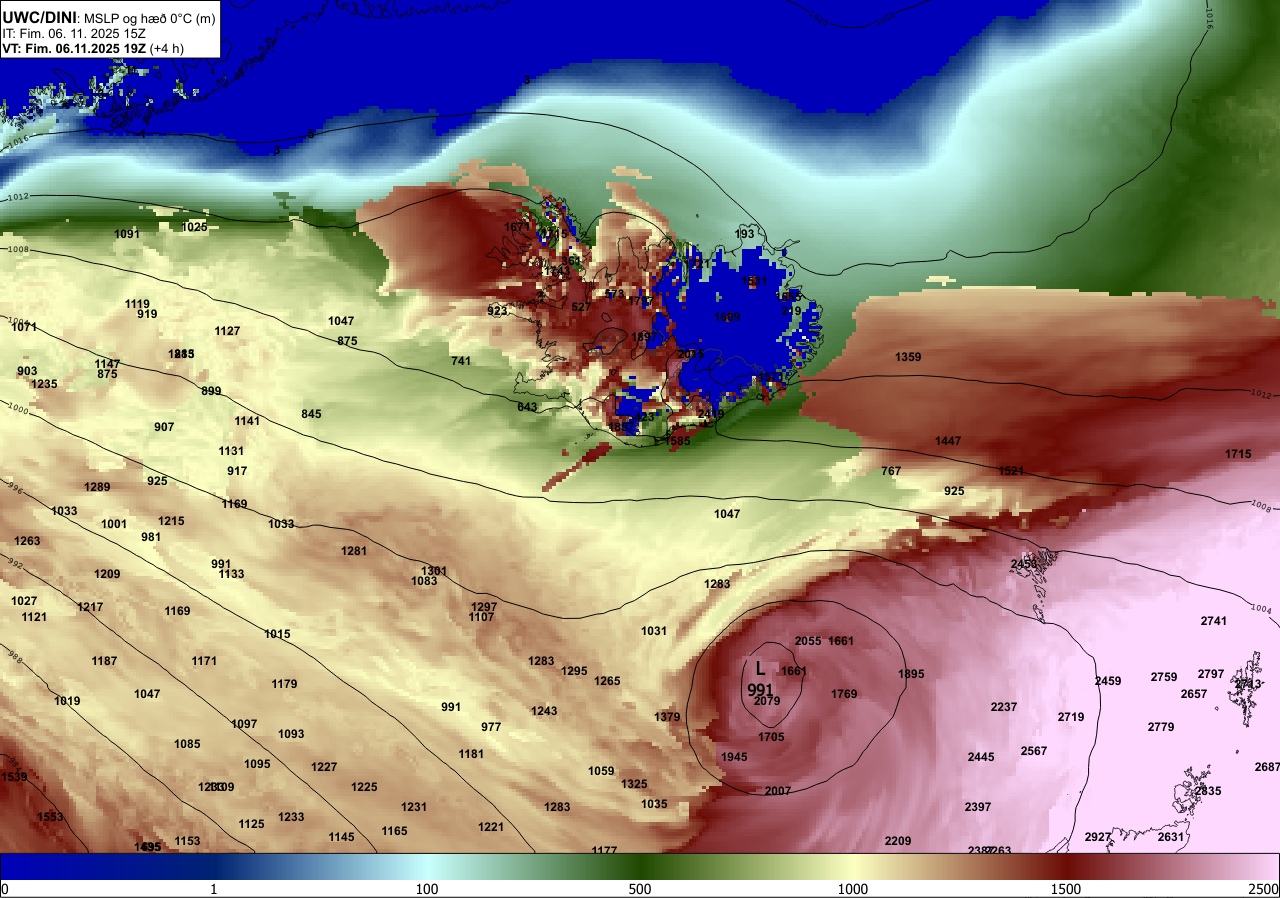
Task: Click the height value 1553
Action: [50, 817]
